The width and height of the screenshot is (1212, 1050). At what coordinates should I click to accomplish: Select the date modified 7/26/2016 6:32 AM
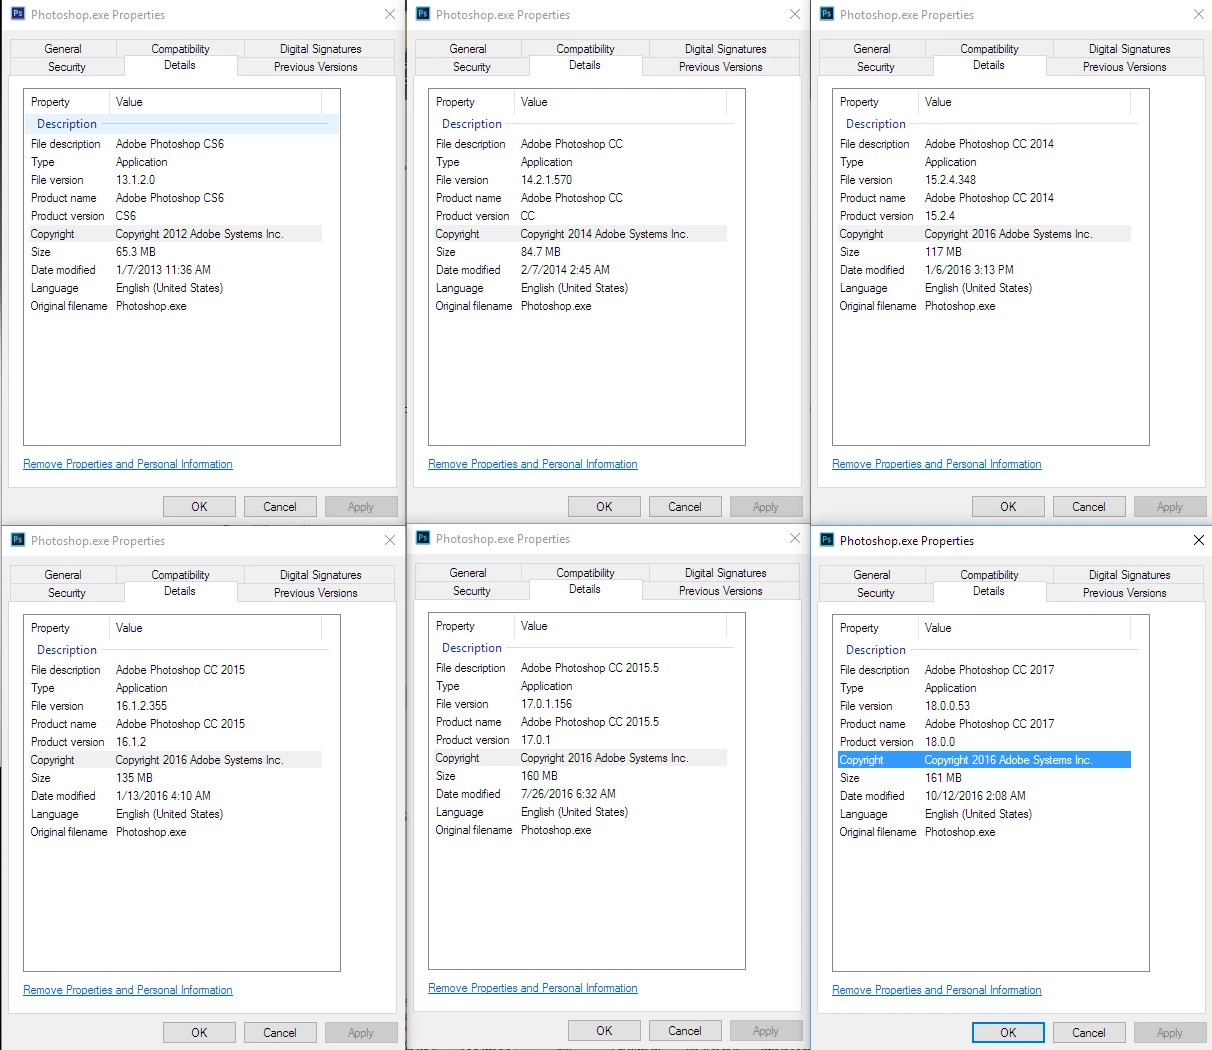pyautogui.click(x=568, y=794)
